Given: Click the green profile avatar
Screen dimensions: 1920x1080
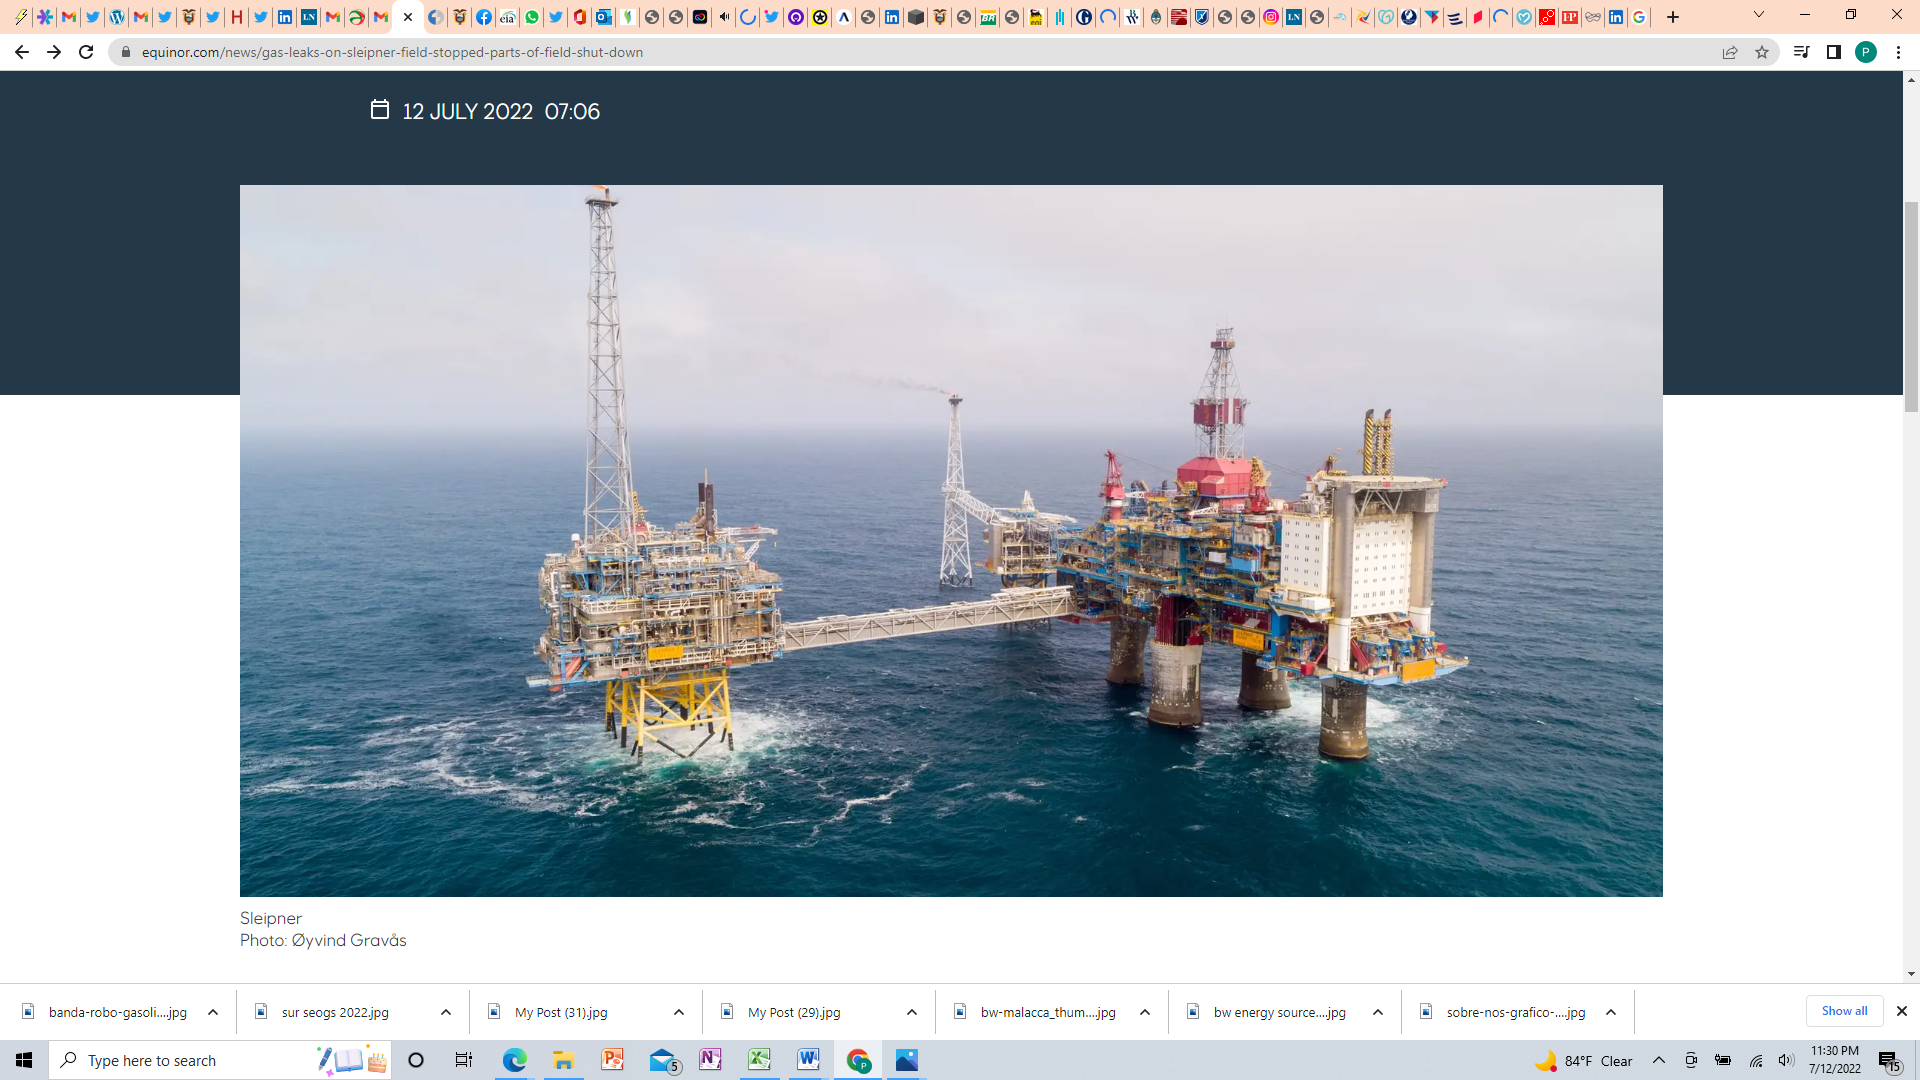Looking at the screenshot, I should (x=1866, y=52).
